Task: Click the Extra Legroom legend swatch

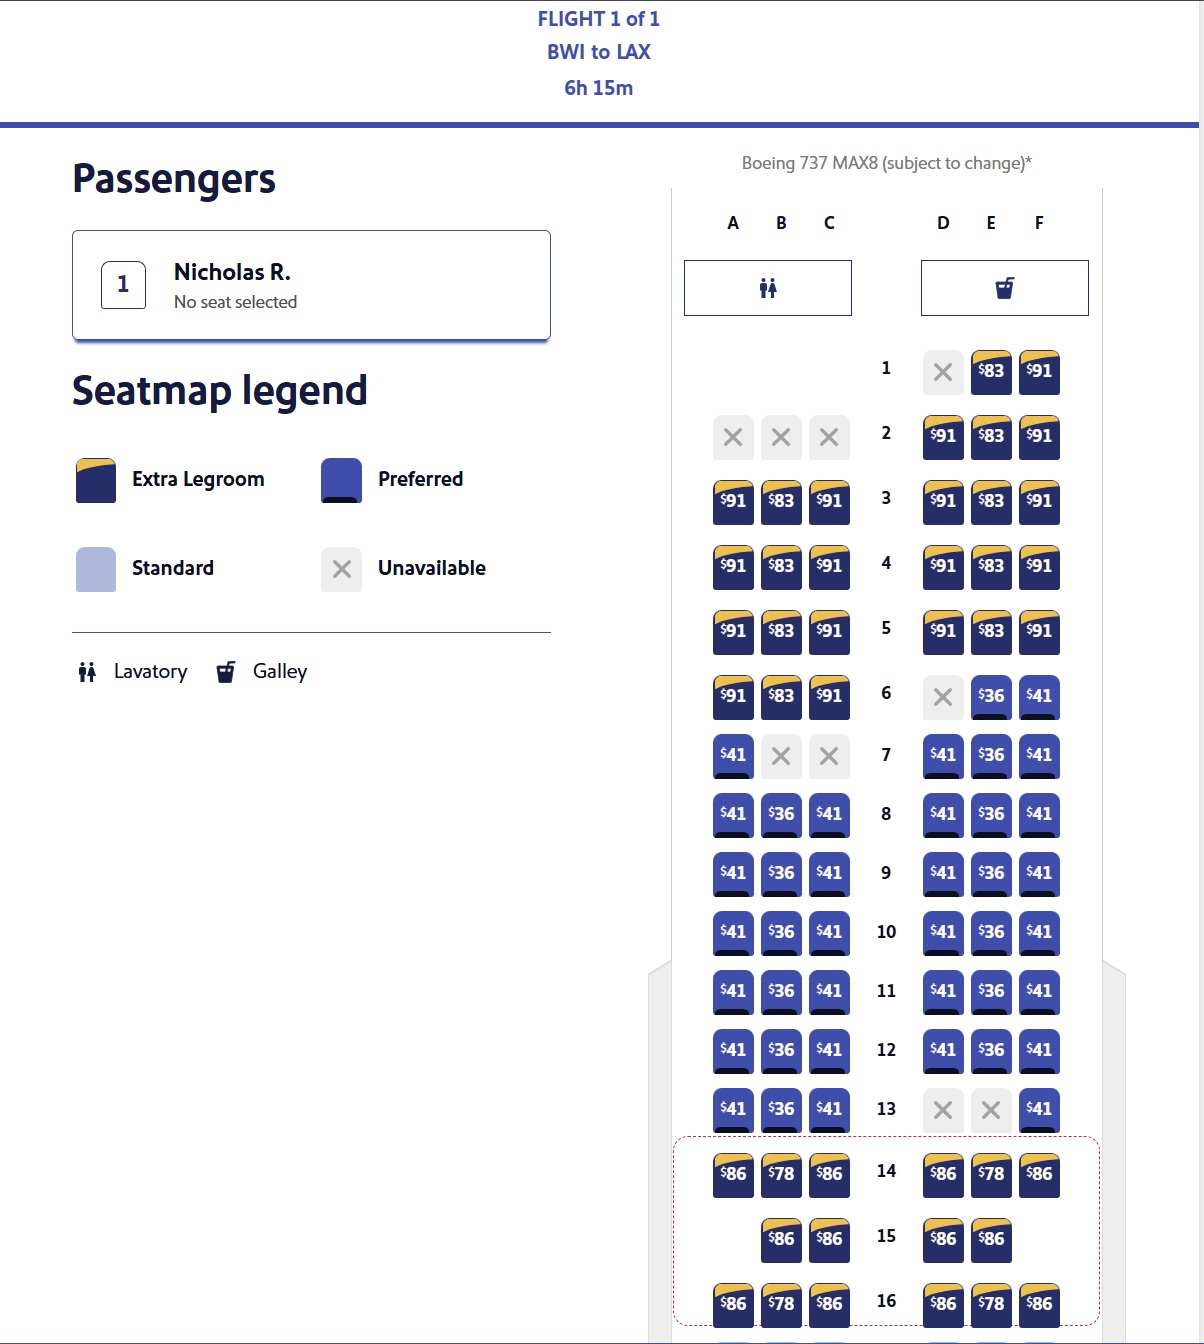Action: [96, 480]
